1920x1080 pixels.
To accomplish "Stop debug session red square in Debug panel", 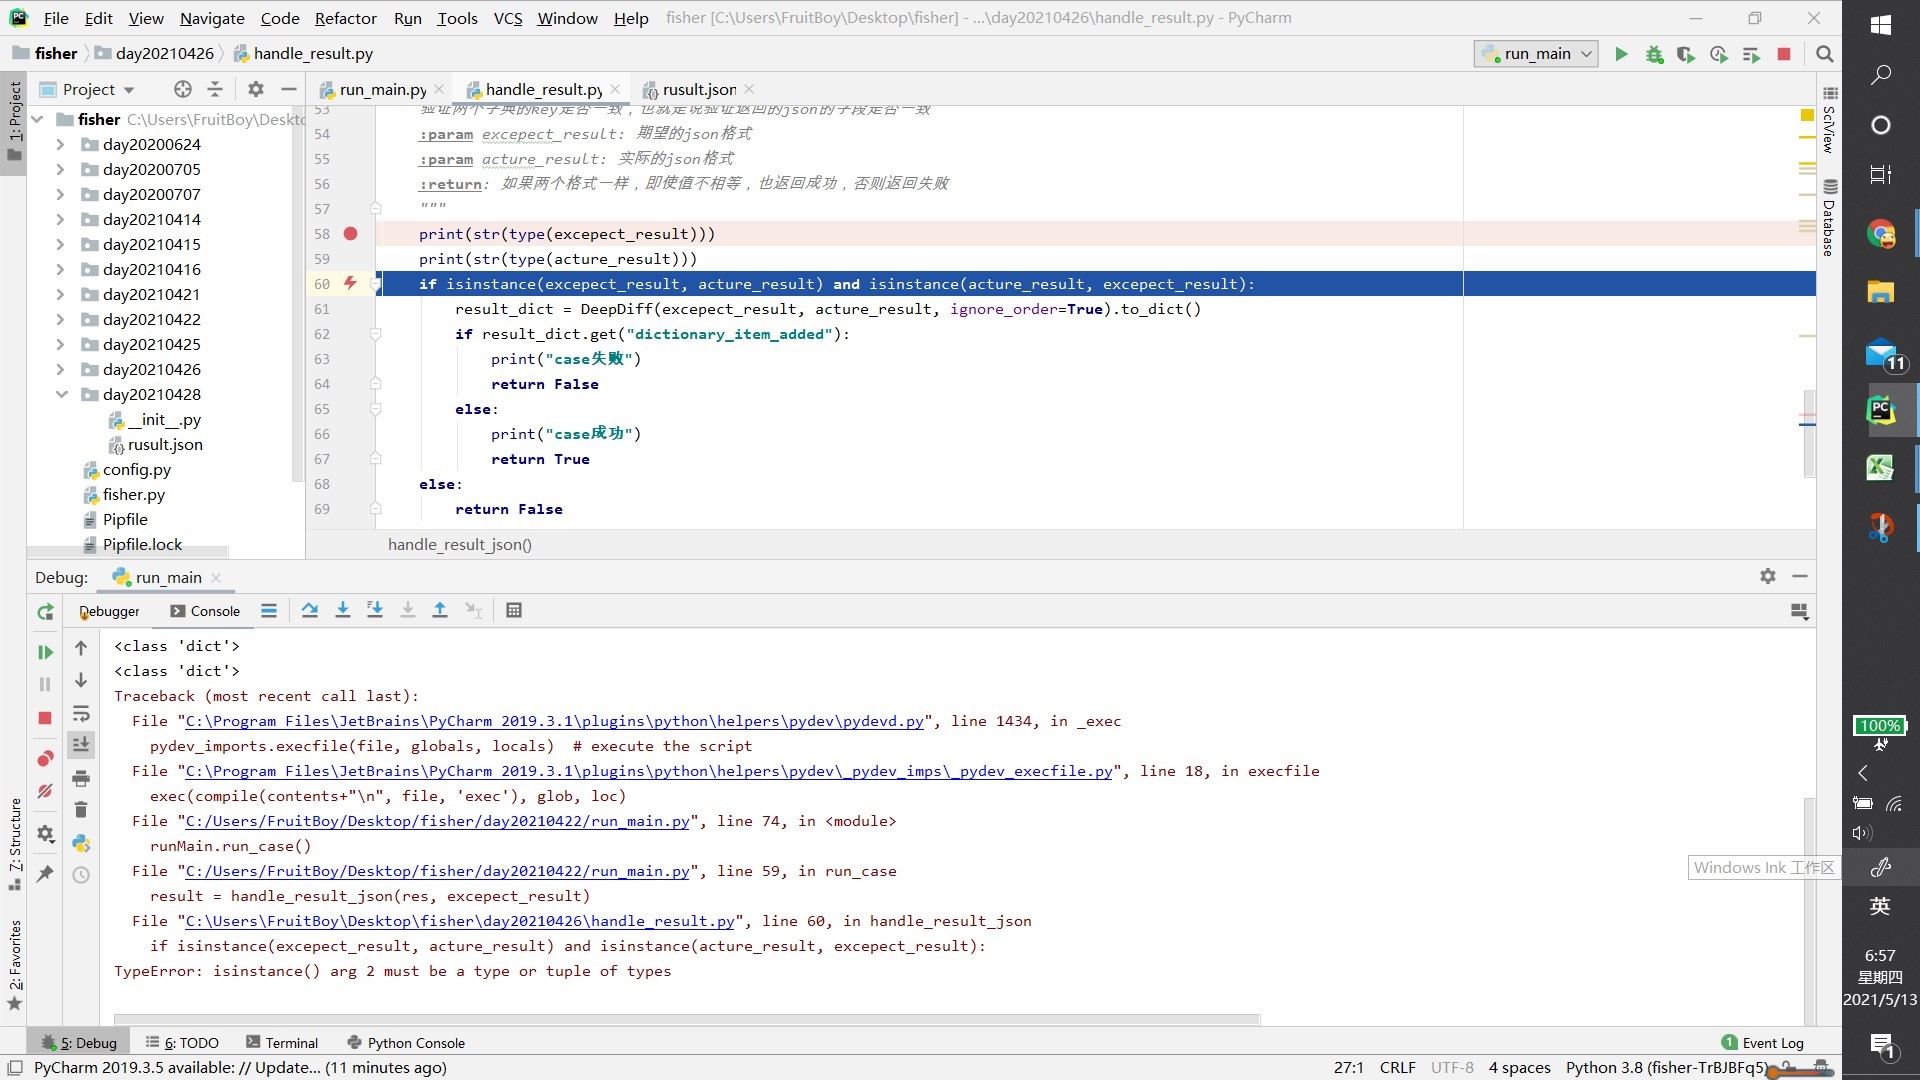I will click(x=45, y=718).
